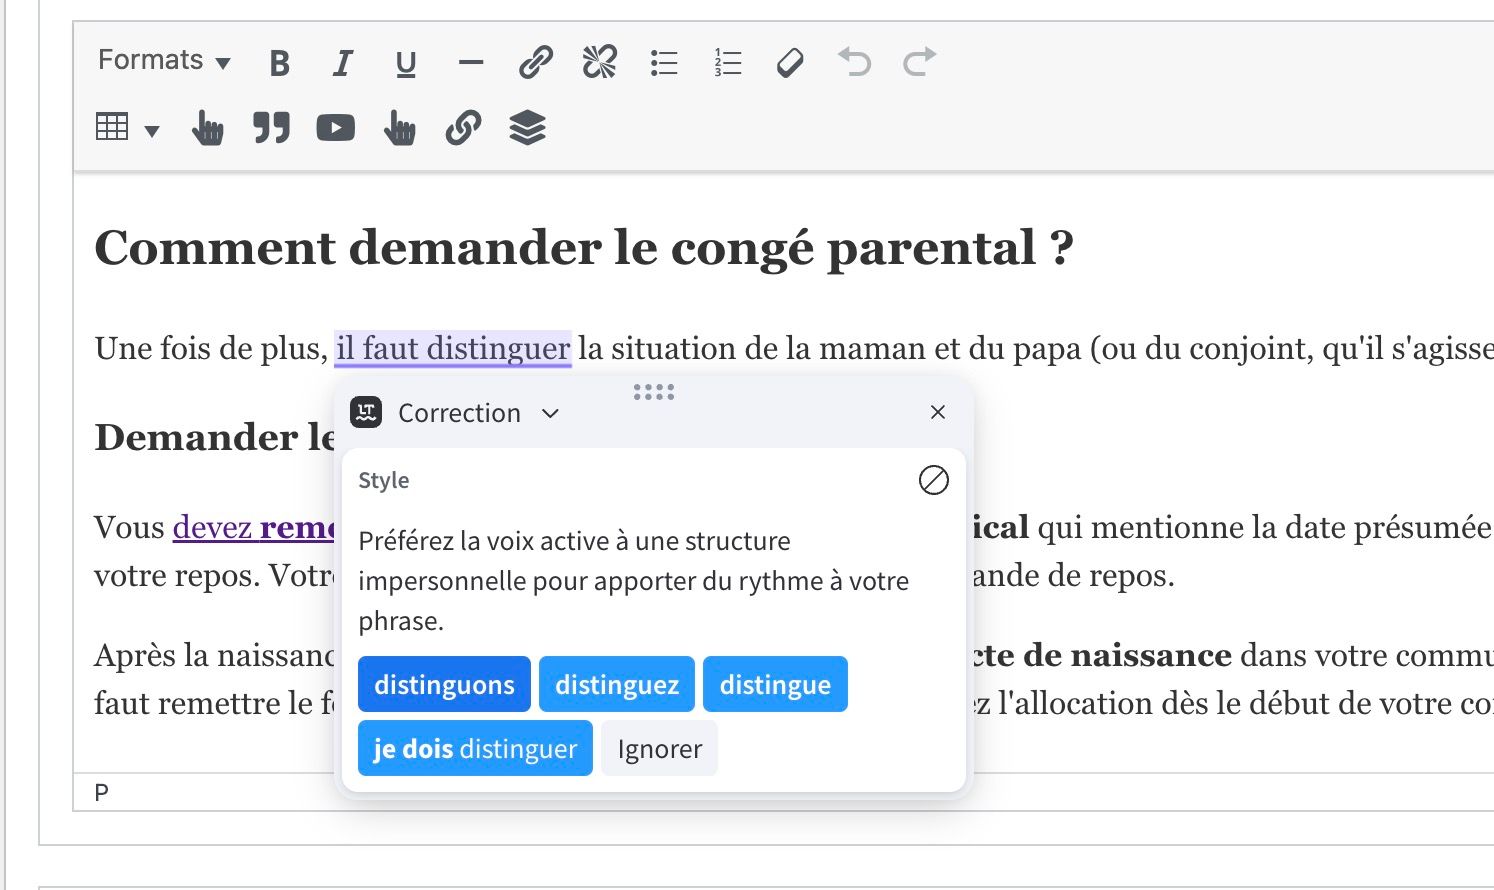Image resolution: width=1494 pixels, height=890 pixels.
Task: Open the Formats dropdown
Action: tap(160, 61)
